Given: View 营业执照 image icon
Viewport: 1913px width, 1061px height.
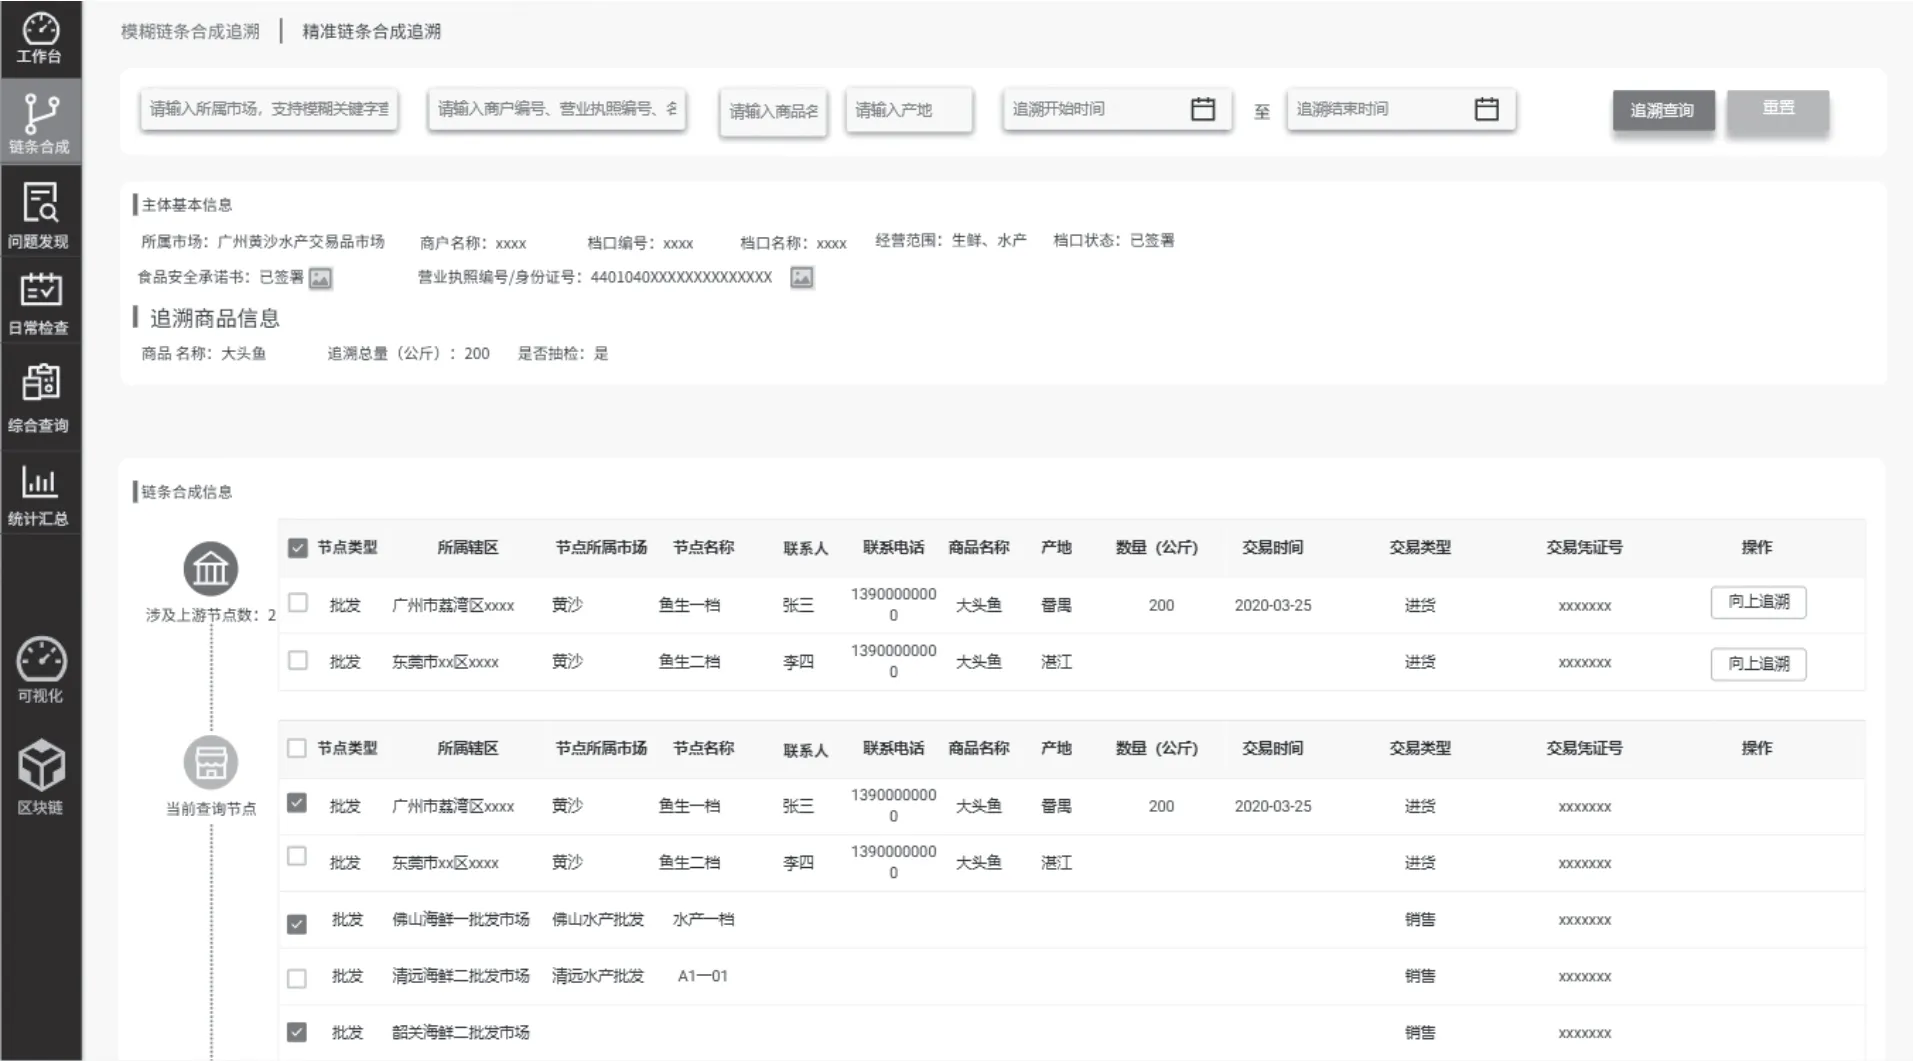Looking at the screenshot, I should pyautogui.click(x=801, y=277).
